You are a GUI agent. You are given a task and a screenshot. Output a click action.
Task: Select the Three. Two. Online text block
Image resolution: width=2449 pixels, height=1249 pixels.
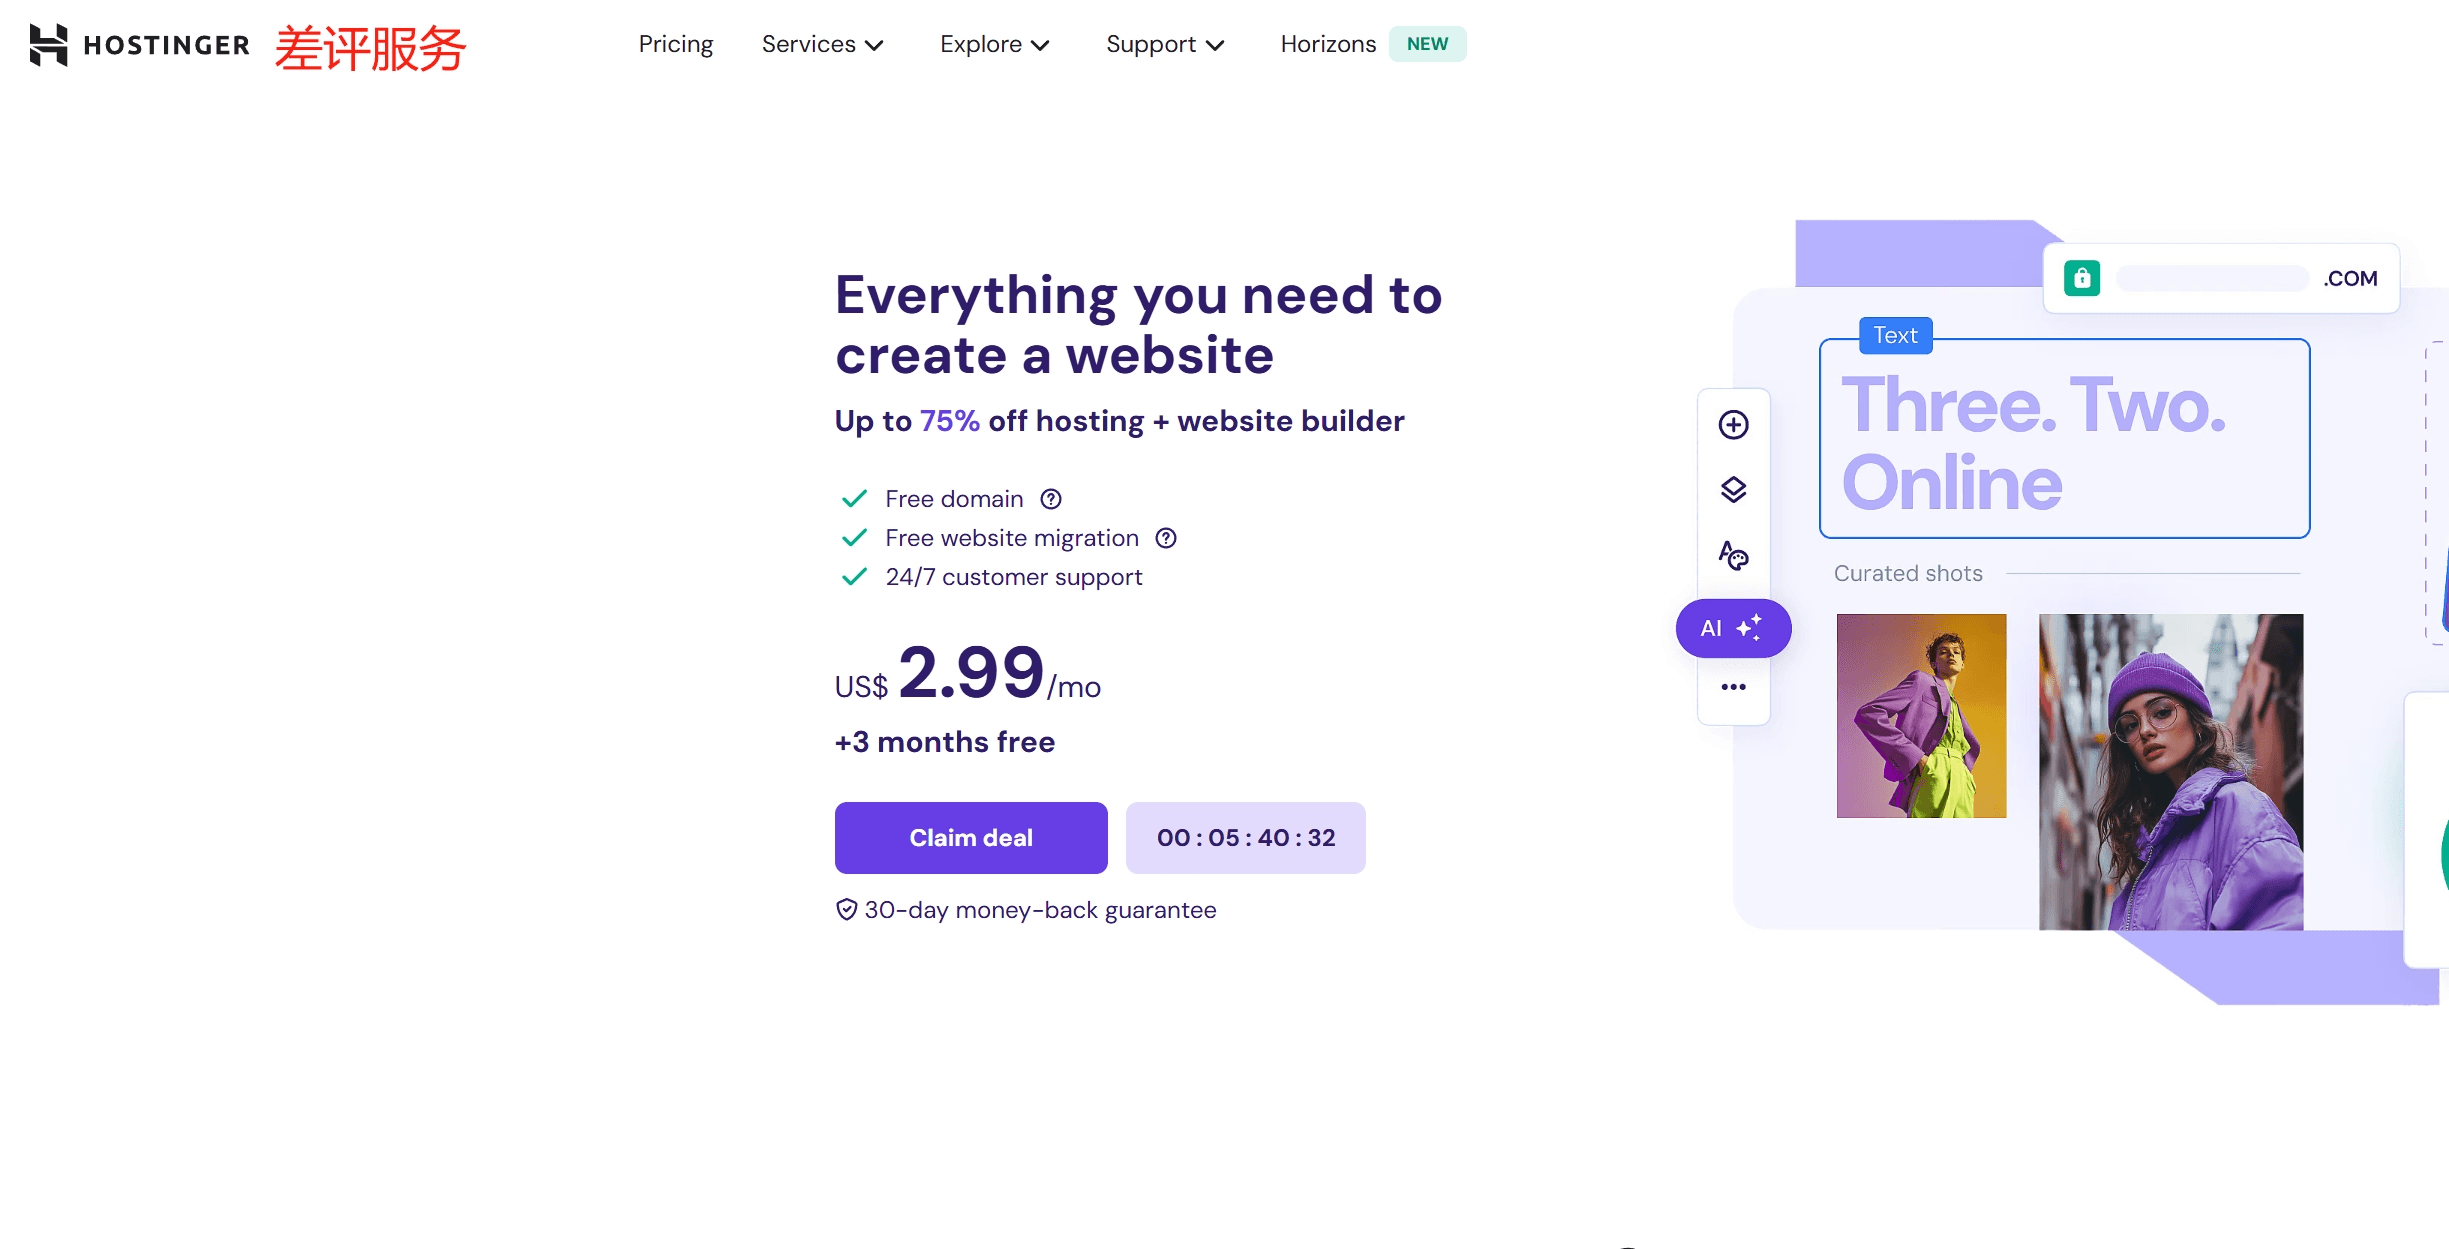coord(2064,440)
